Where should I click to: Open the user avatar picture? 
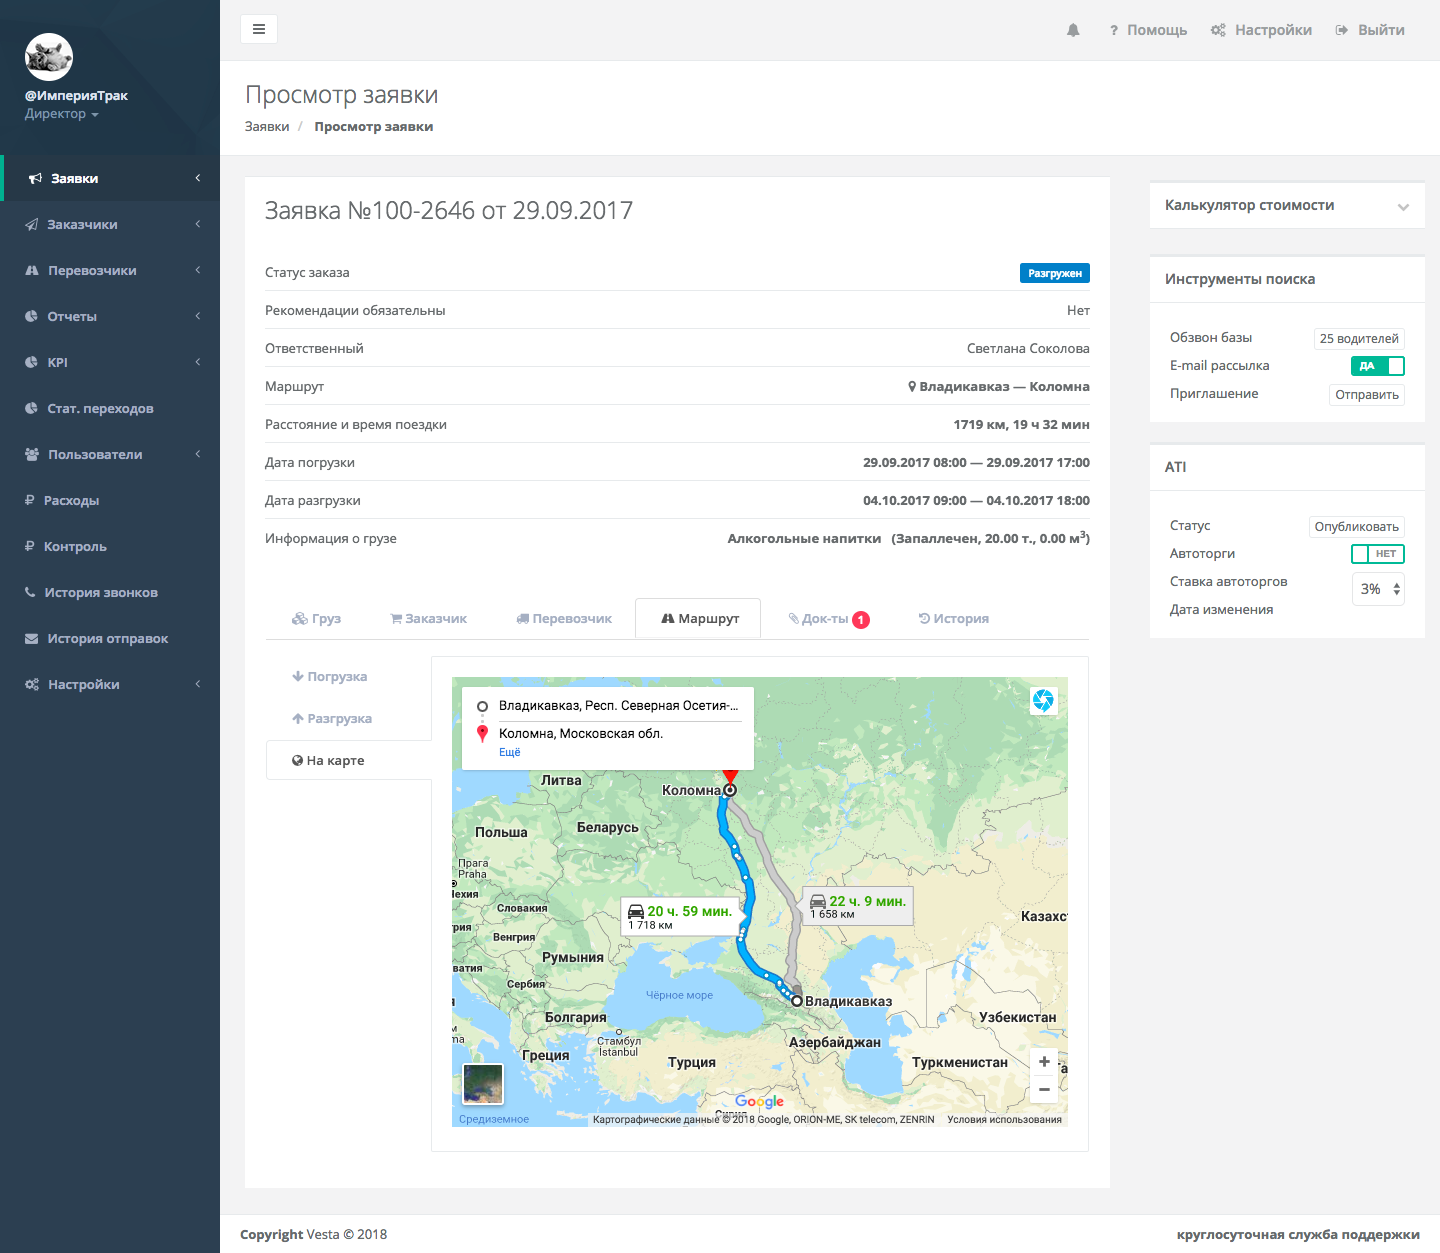click(x=49, y=57)
